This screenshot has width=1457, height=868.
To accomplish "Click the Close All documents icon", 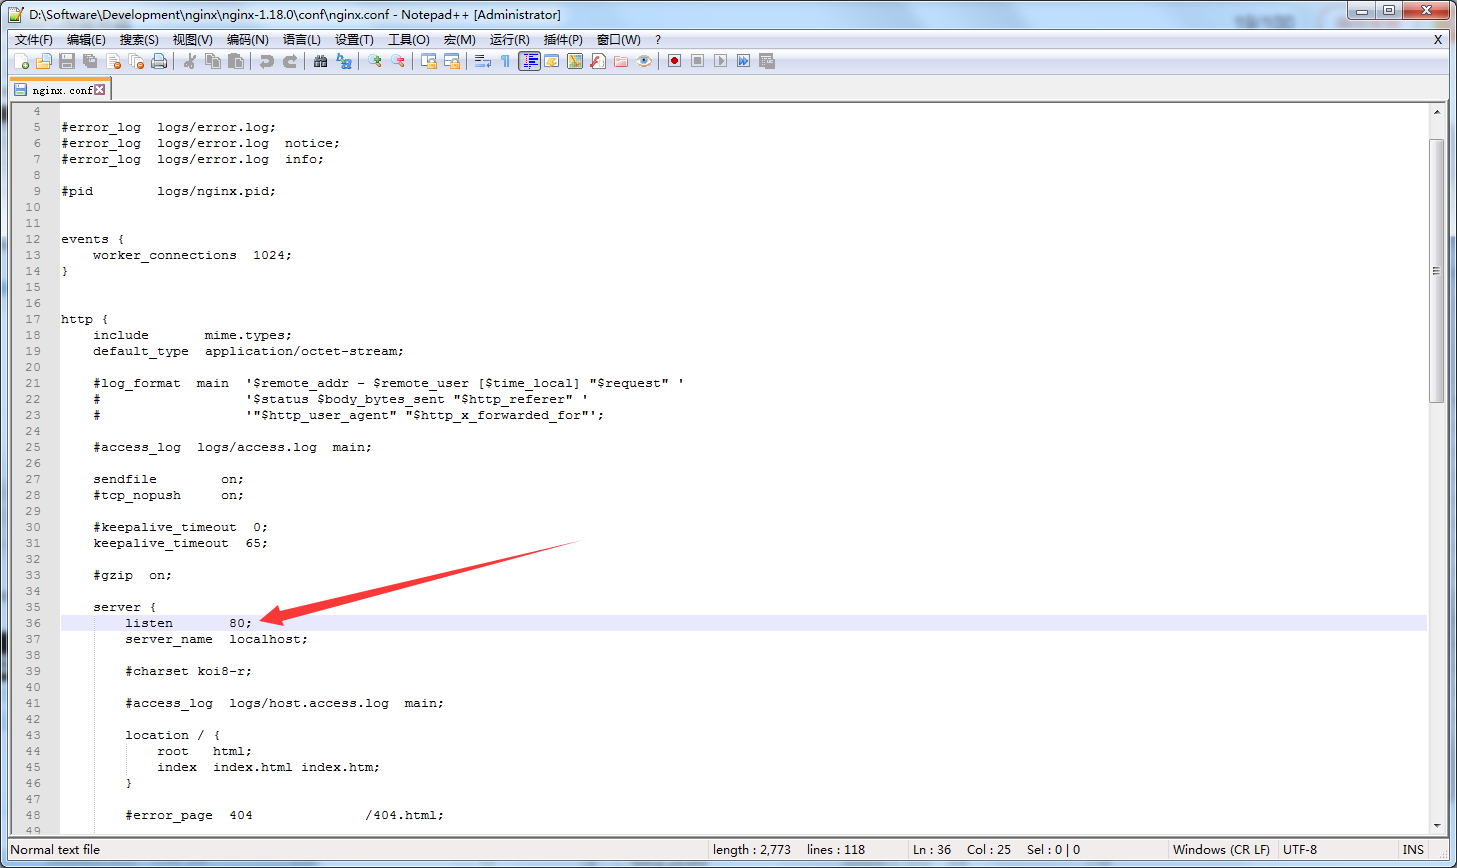I will click(136, 61).
